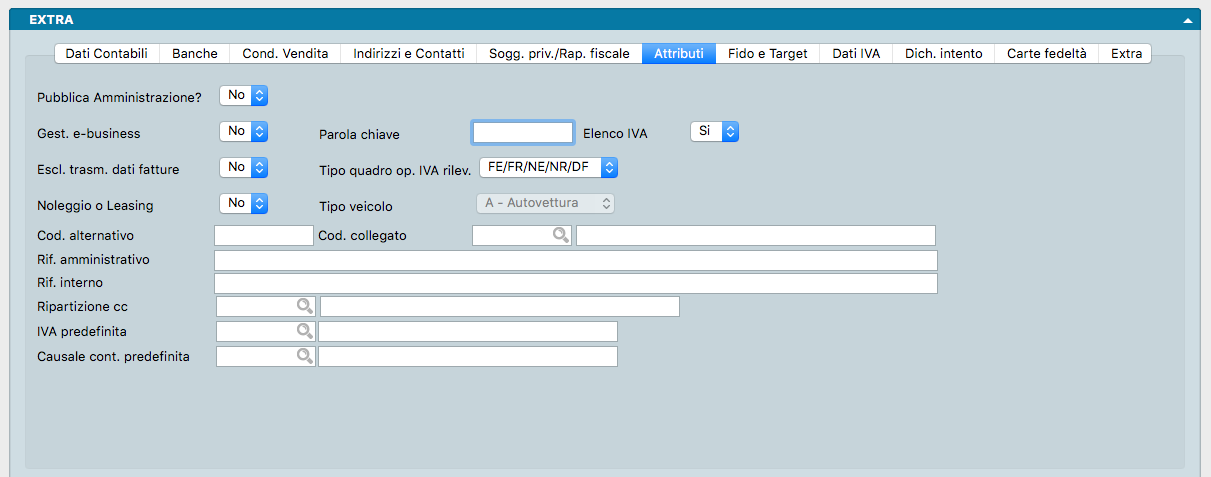This screenshot has height=477, width=1211.
Task: Focus the Rif. amministrativo input field
Action: (x=576, y=261)
